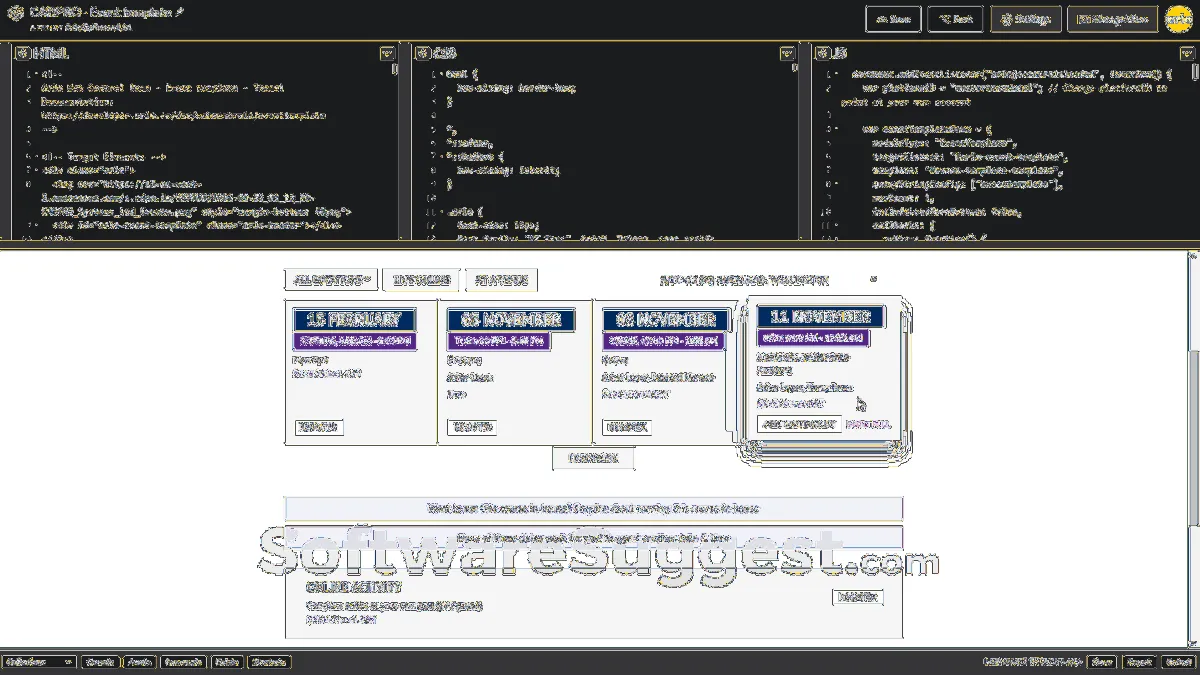Viewport: 1200px width, 675px height.
Task: Click the button in the 05 November card
Action: point(473,427)
